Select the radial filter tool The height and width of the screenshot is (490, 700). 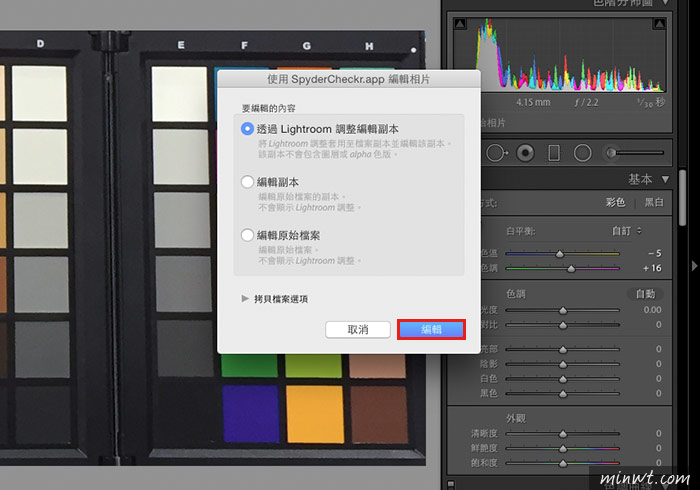pos(582,153)
